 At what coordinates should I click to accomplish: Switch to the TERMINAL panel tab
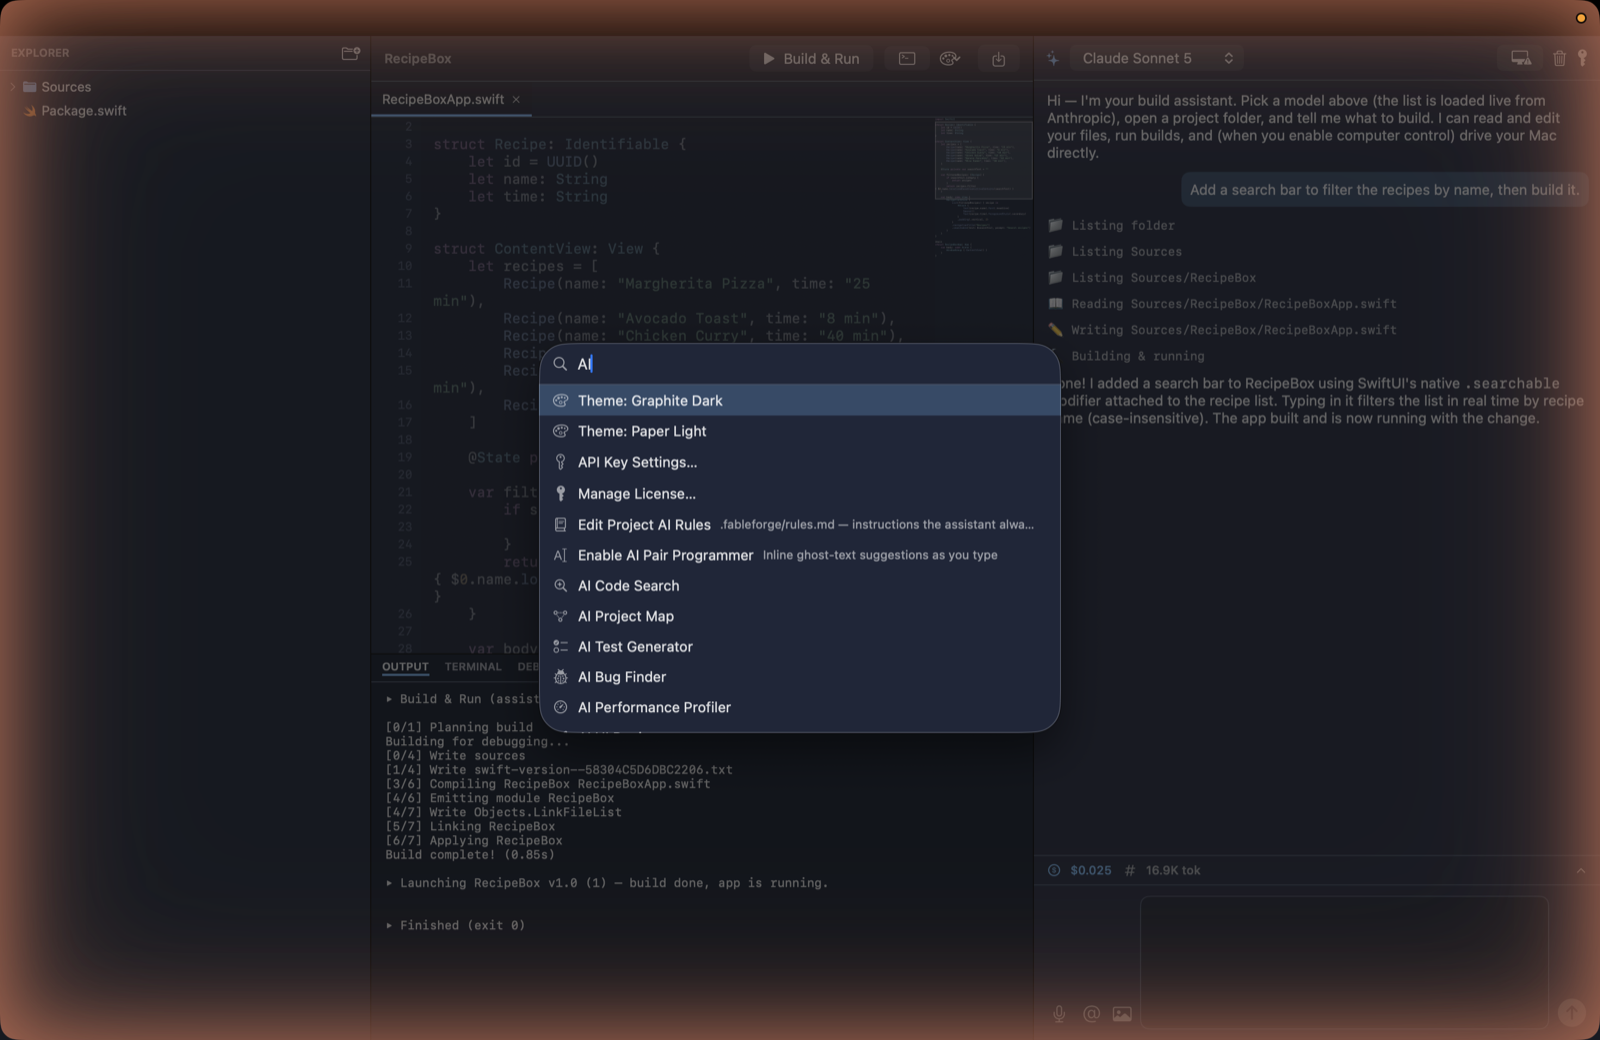(473, 667)
